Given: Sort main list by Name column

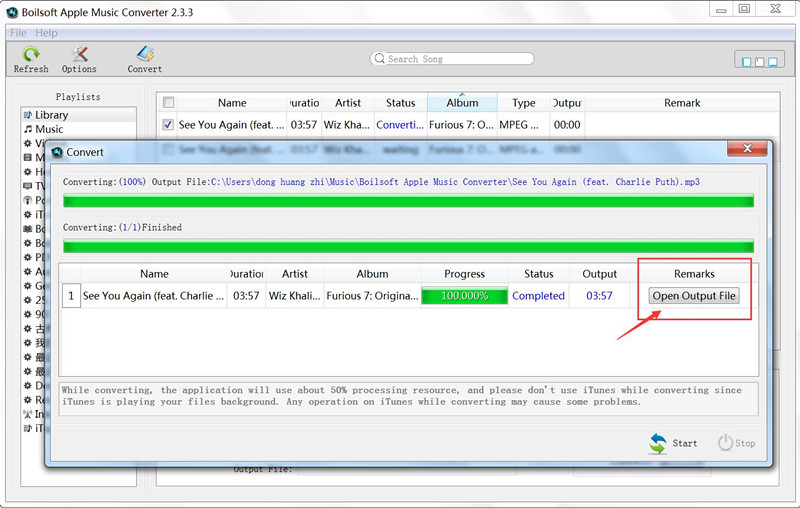Looking at the screenshot, I should point(232,103).
